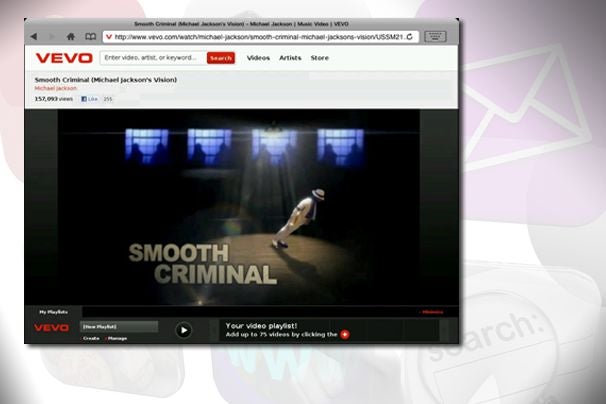Image resolution: width=606 pixels, height=404 pixels.
Task: Show the keyboard using the toolbar icon
Action: click(x=436, y=37)
